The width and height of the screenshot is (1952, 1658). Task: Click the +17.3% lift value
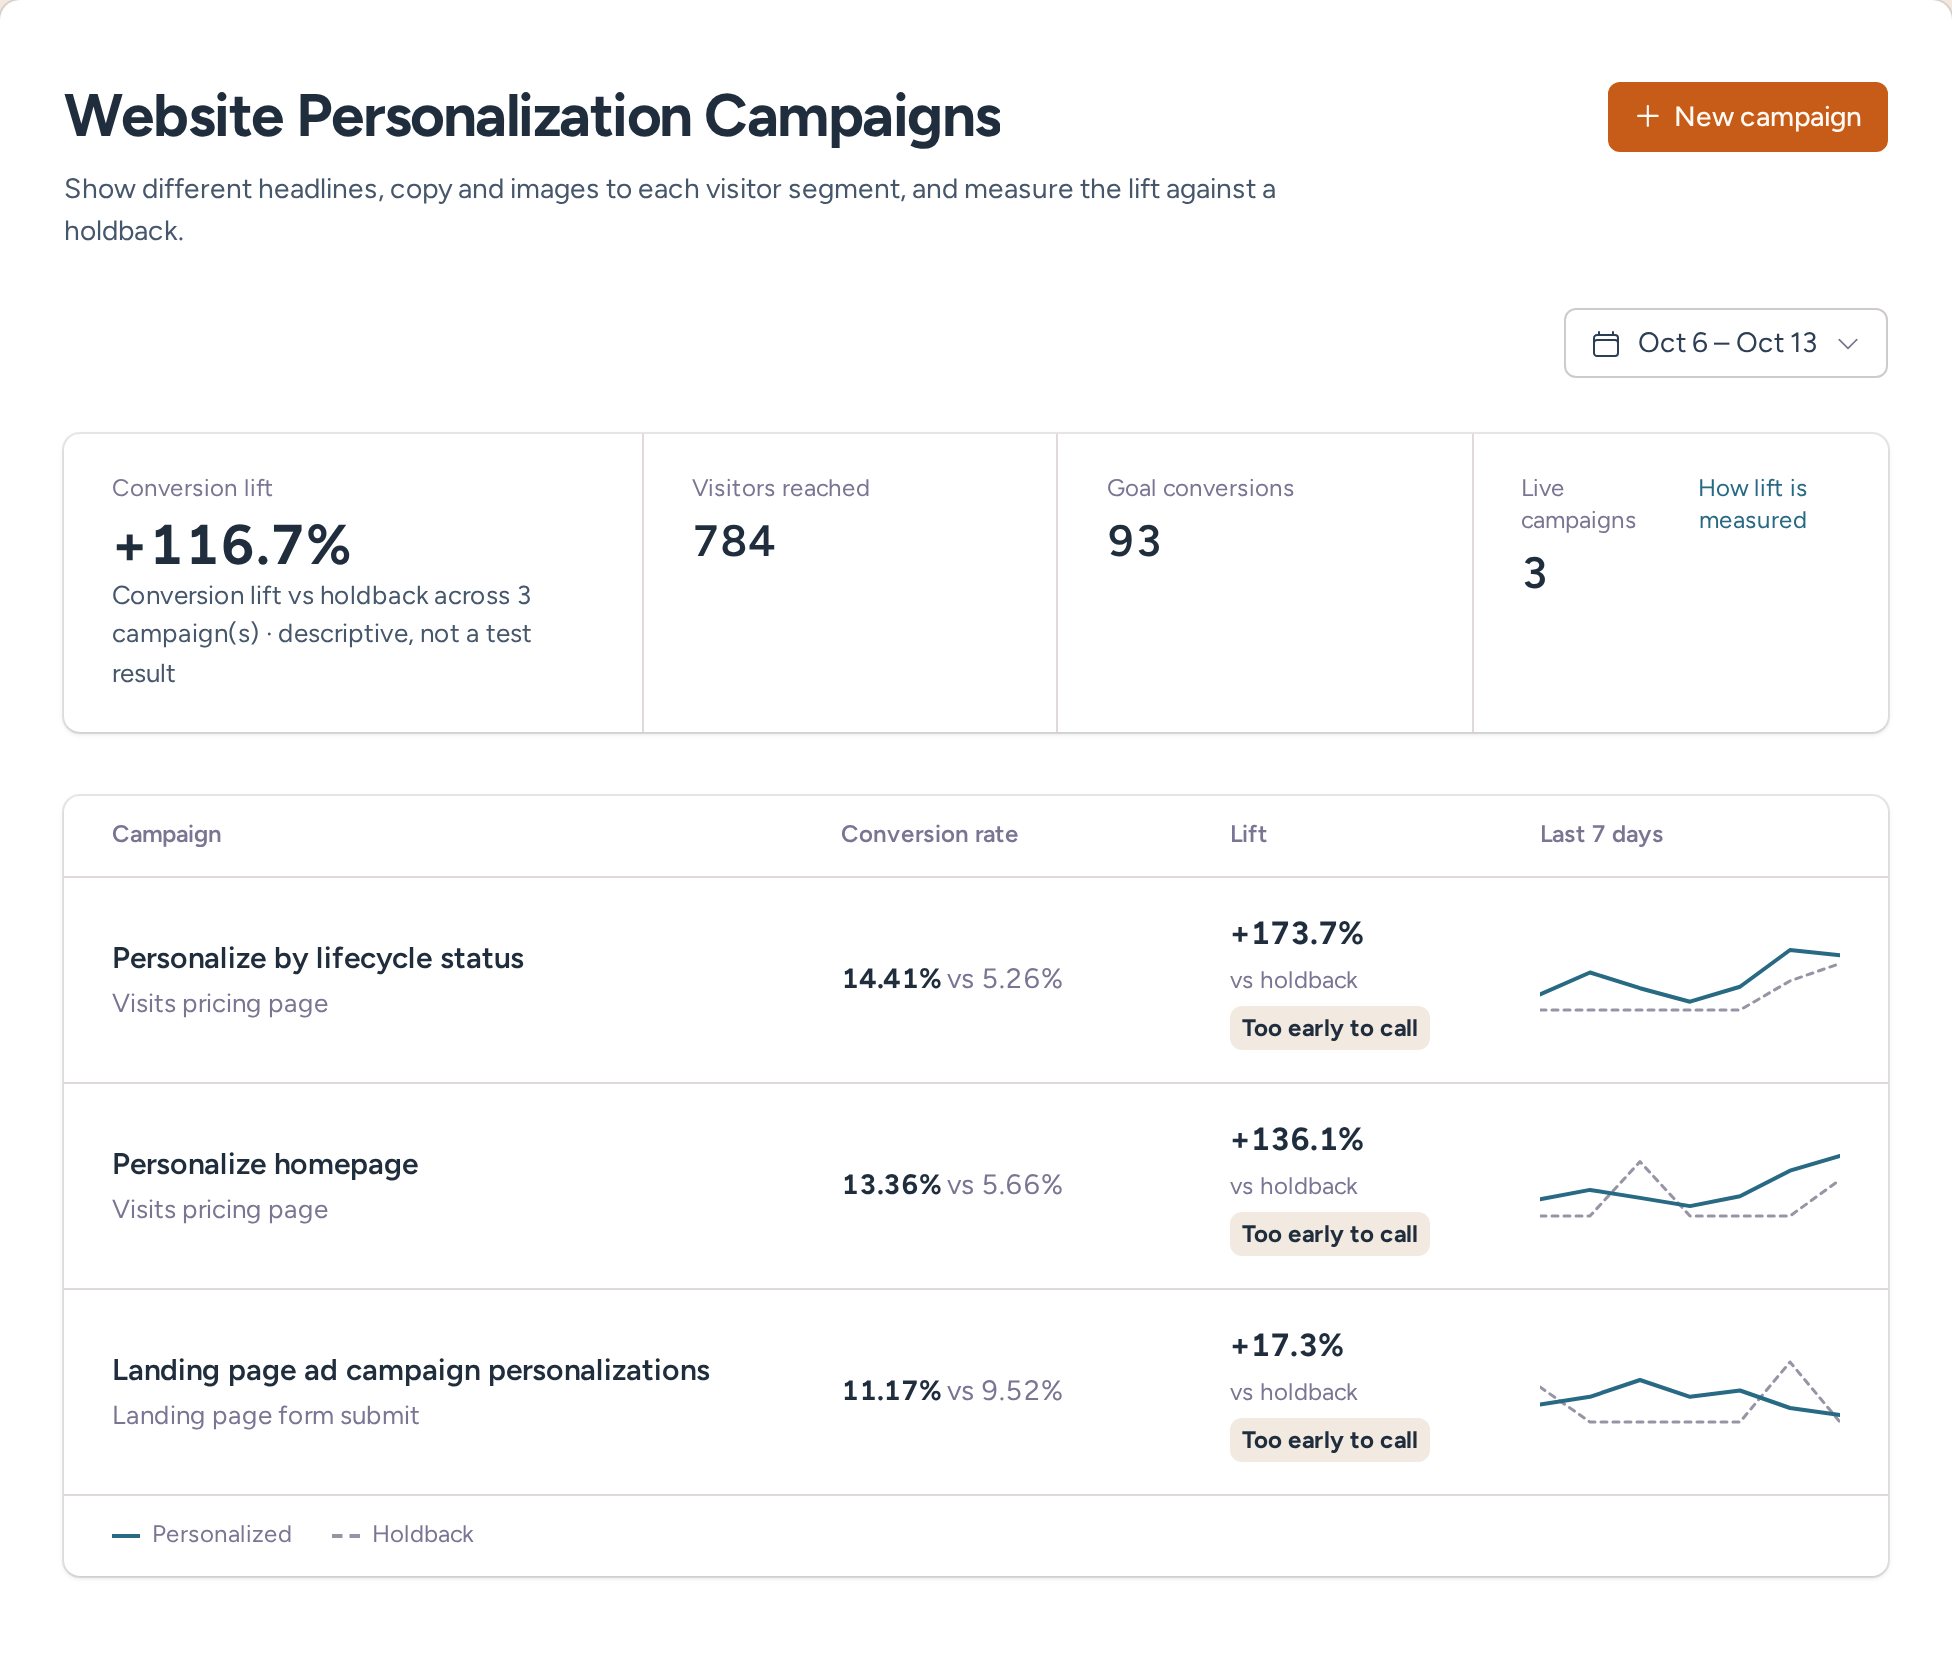pos(1287,1345)
